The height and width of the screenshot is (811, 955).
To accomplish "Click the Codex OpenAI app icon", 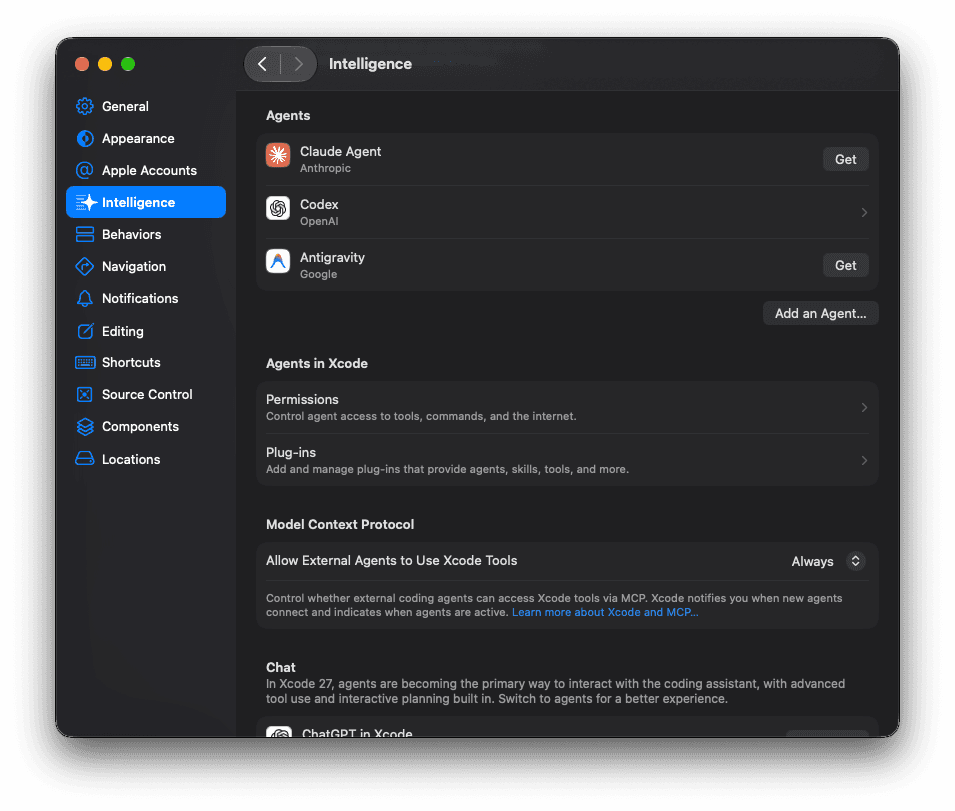I will (x=278, y=208).
